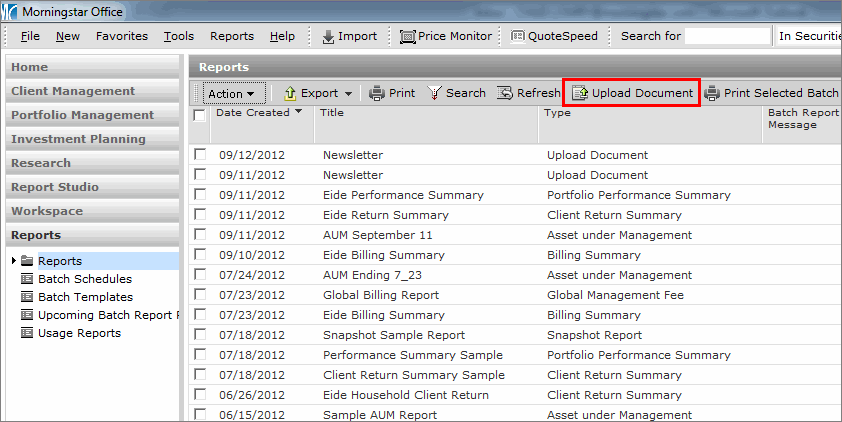Viewport: 842px width, 422px height.
Task: Refresh the reports list
Action: click(505, 93)
